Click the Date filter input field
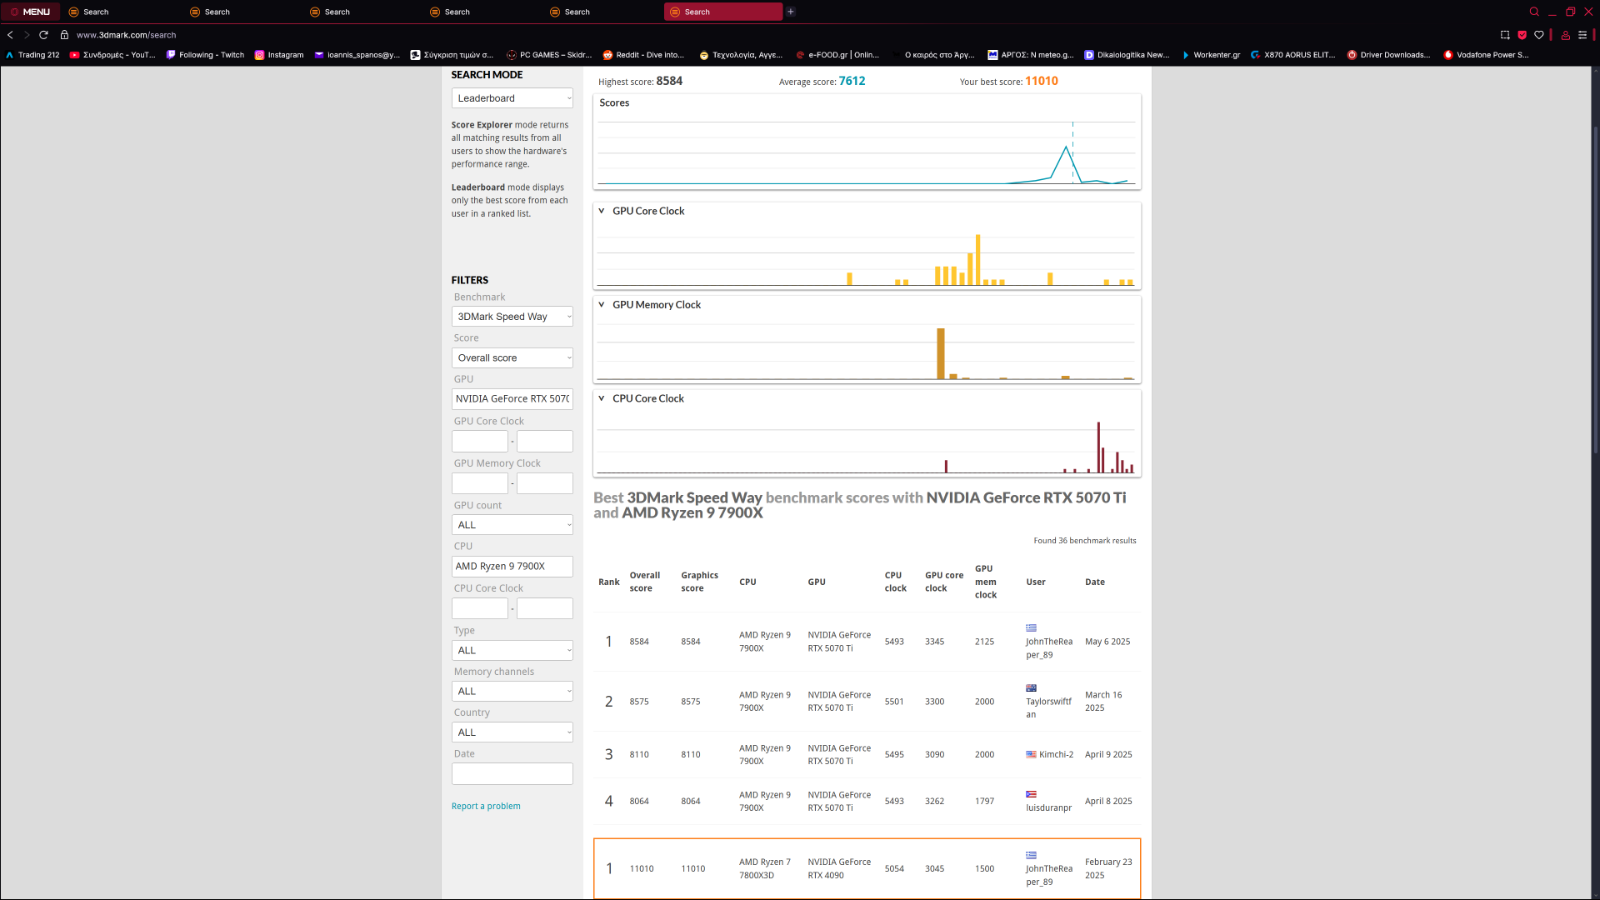Image resolution: width=1600 pixels, height=900 pixels. tap(512, 774)
